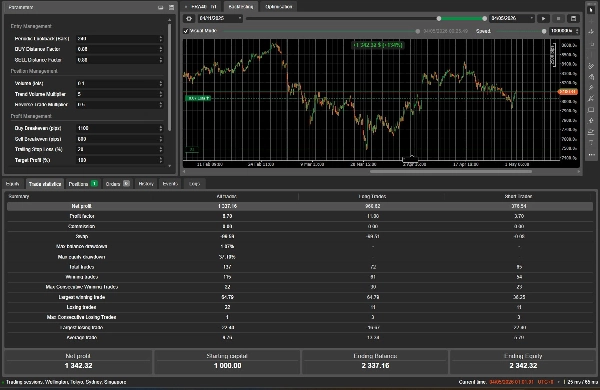The width and height of the screenshot is (600, 390).
Task: Switch to the Optimization tab
Action: [x=279, y=7]
